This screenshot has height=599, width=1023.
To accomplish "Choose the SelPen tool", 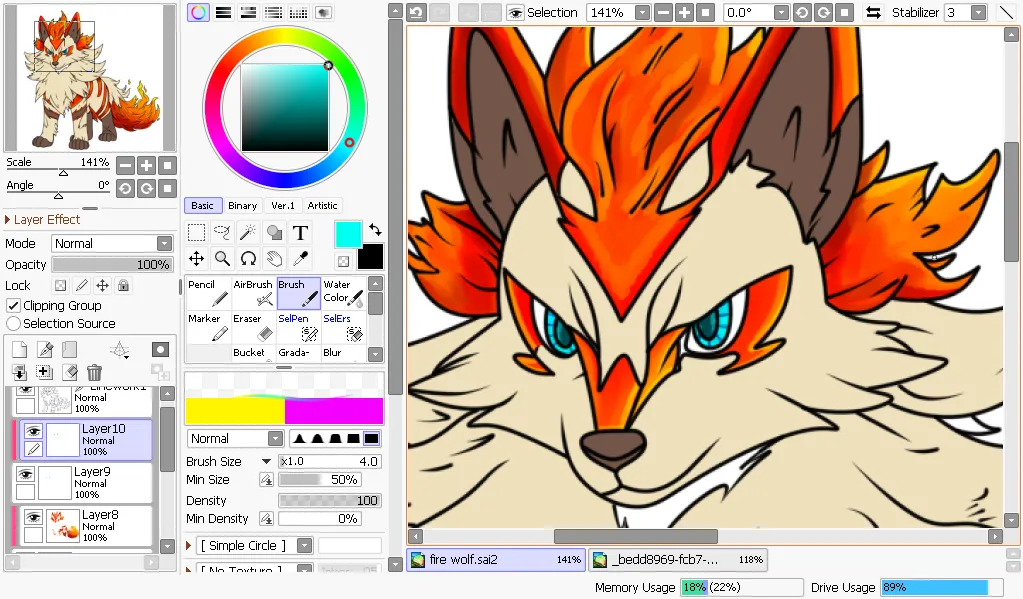I will click(298, 327).
